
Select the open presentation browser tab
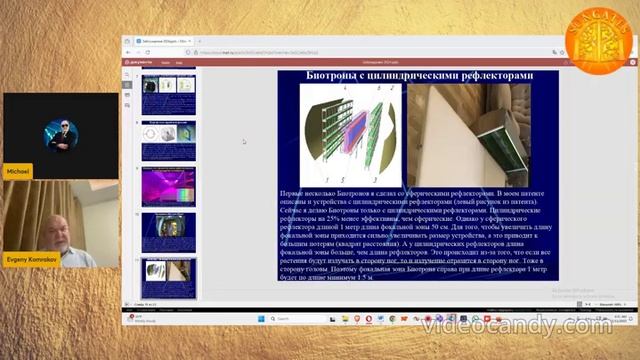coord(164,41)
